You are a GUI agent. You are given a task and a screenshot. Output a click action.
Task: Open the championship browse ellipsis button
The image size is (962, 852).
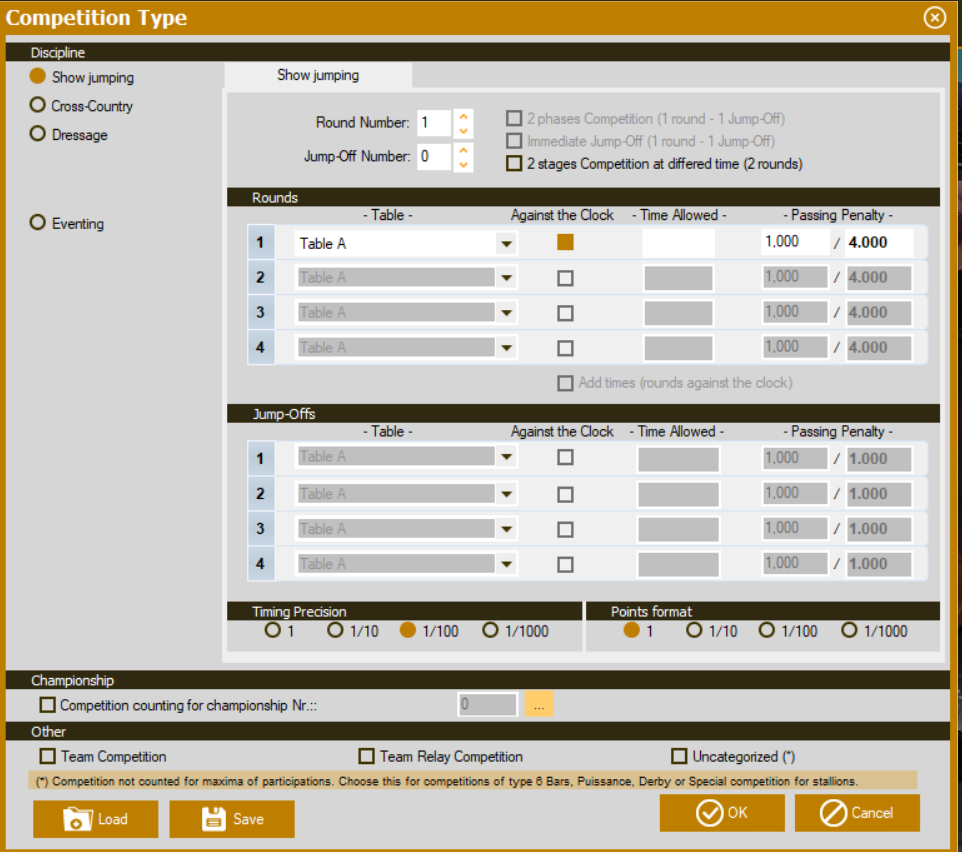539,705
